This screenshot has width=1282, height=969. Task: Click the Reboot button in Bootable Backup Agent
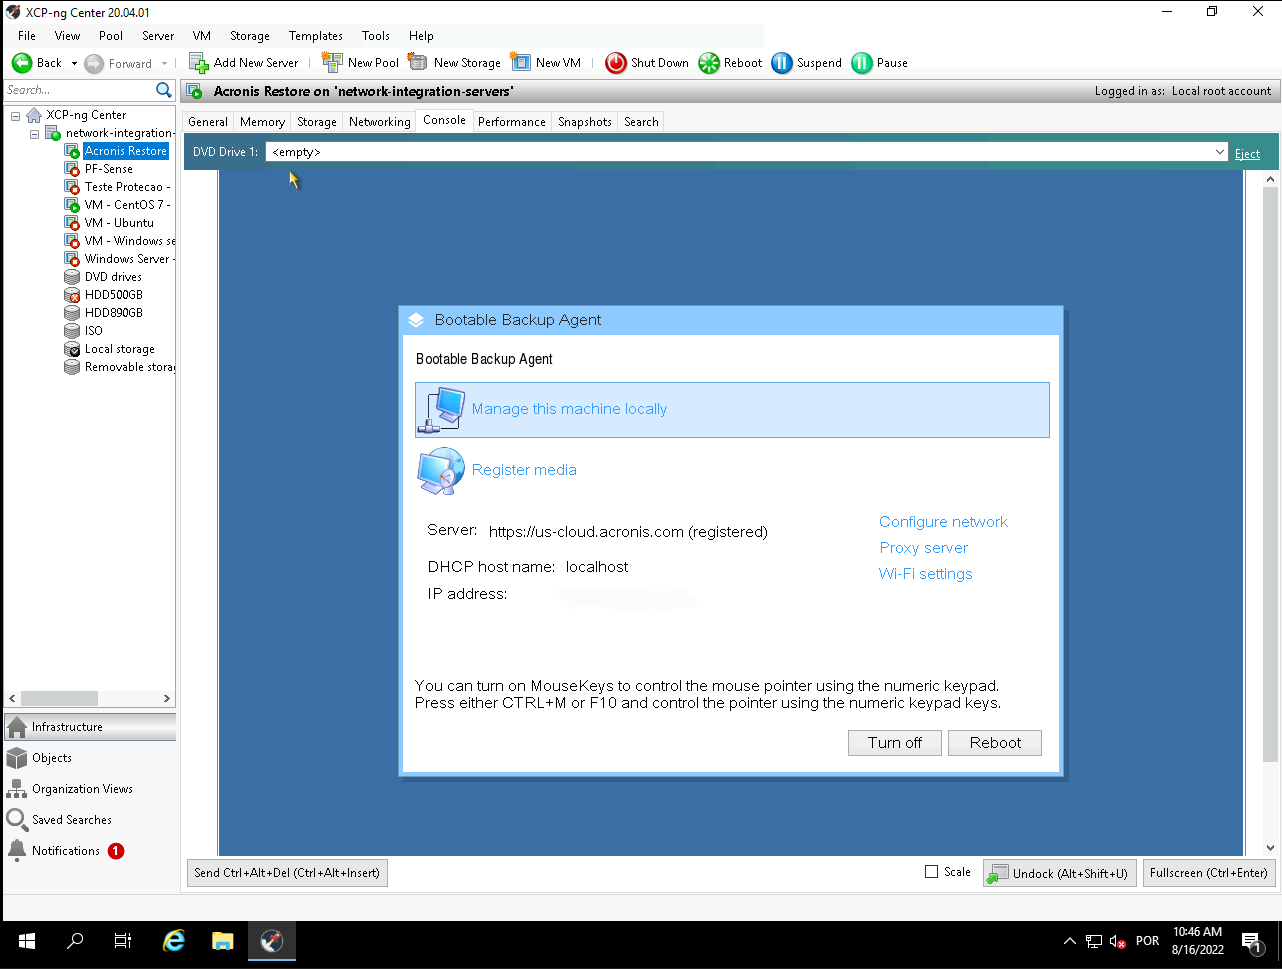[x=996, y=743]
